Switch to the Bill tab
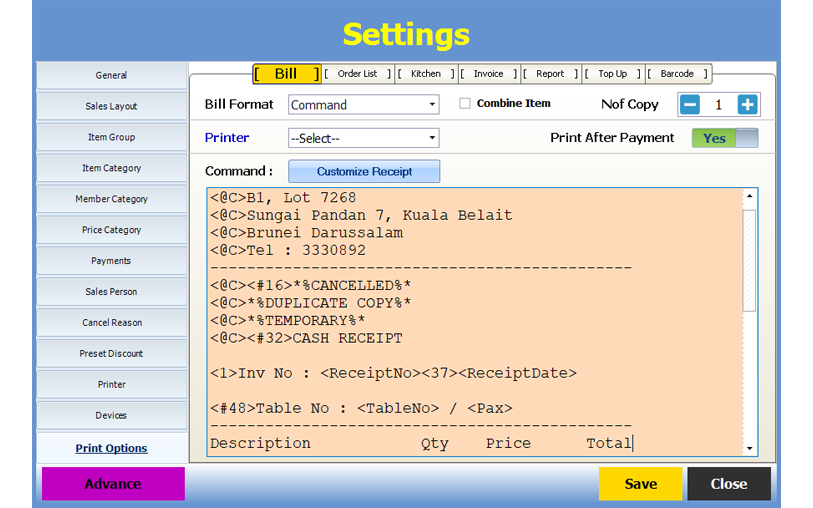This screenshot has width=813, height=508. coord(287,74)
